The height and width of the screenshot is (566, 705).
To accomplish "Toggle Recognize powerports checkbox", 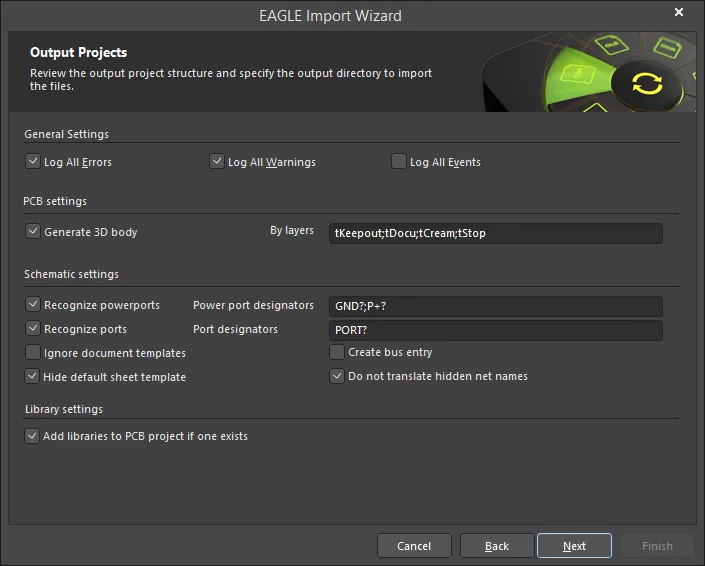I will [33, 304].
